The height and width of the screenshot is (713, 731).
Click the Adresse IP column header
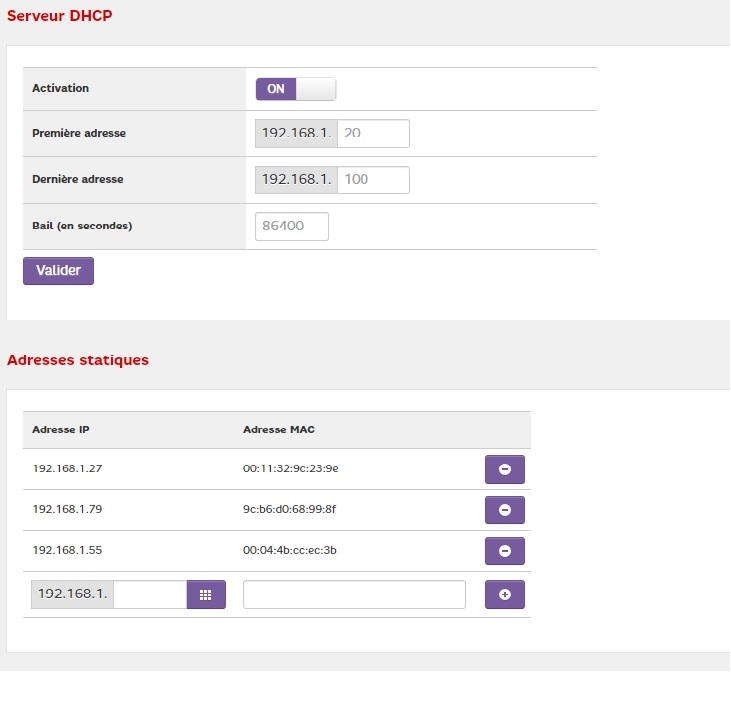[61, 430]
